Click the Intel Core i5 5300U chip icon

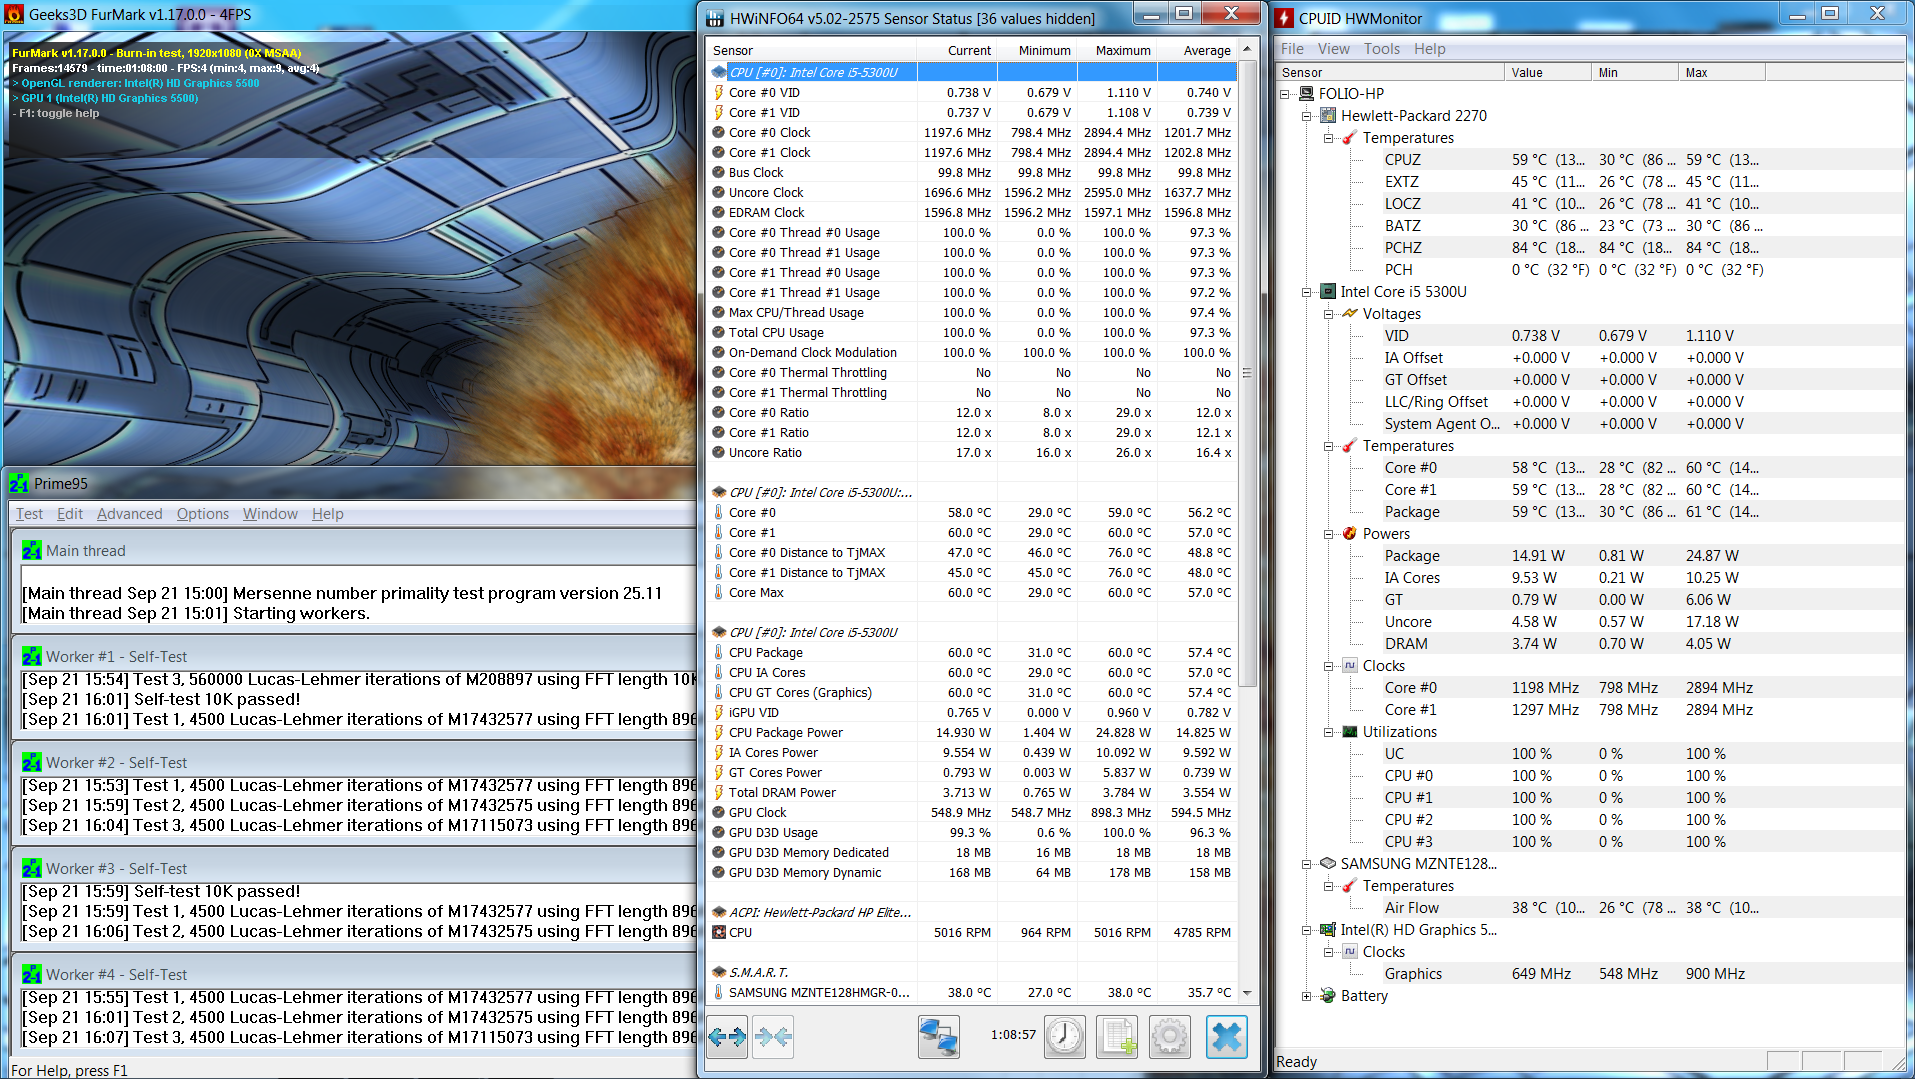pyautogui.click(x=1328, y=292)
